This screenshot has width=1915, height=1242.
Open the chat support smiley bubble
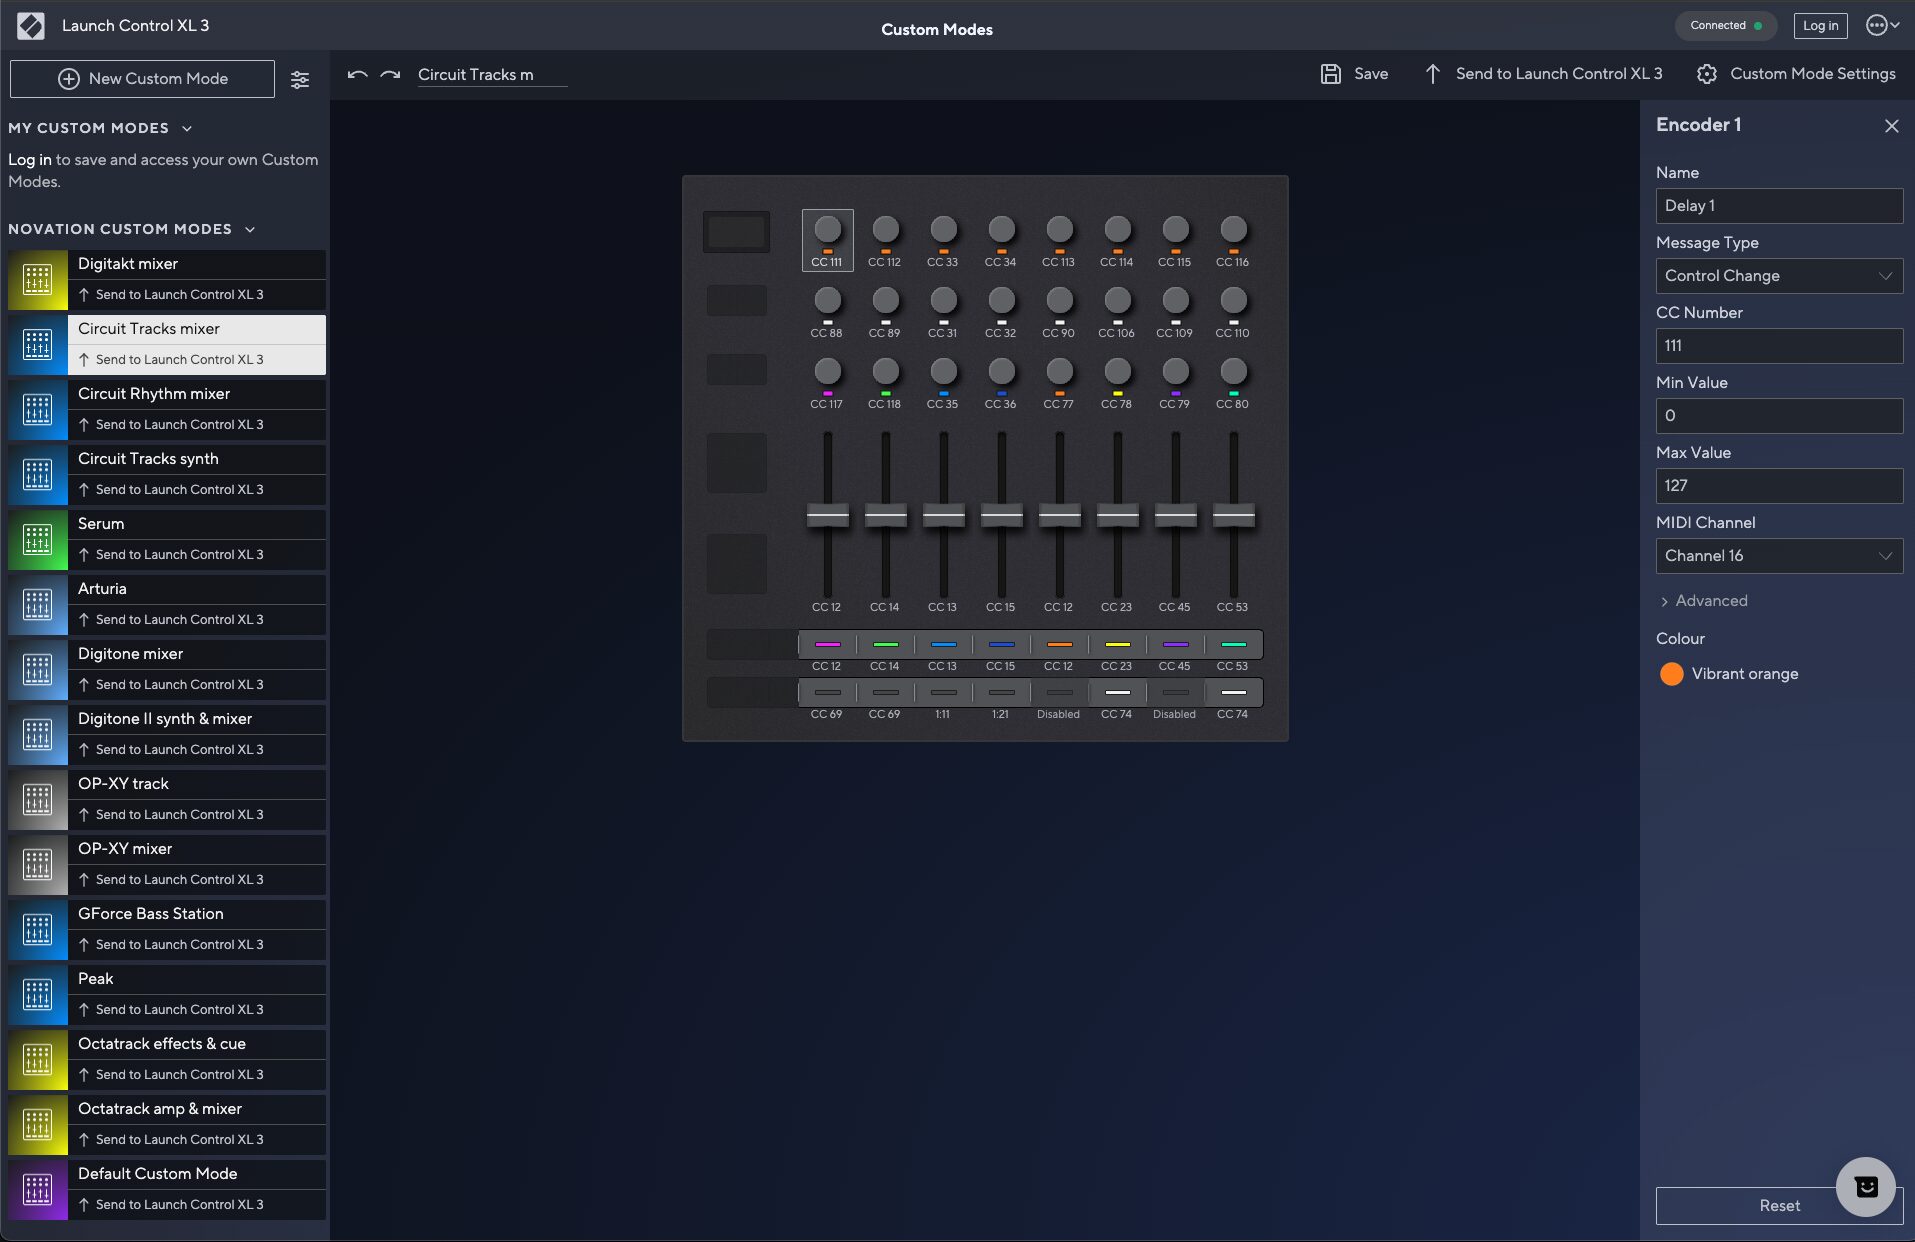point(1866,1187)
